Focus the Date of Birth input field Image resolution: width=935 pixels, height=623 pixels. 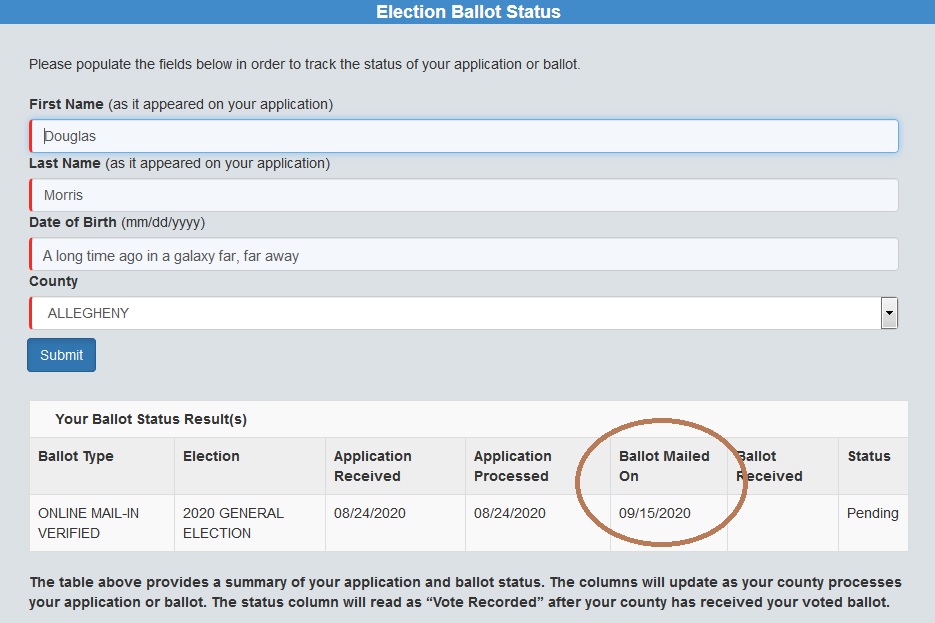(x=464, y=255)
